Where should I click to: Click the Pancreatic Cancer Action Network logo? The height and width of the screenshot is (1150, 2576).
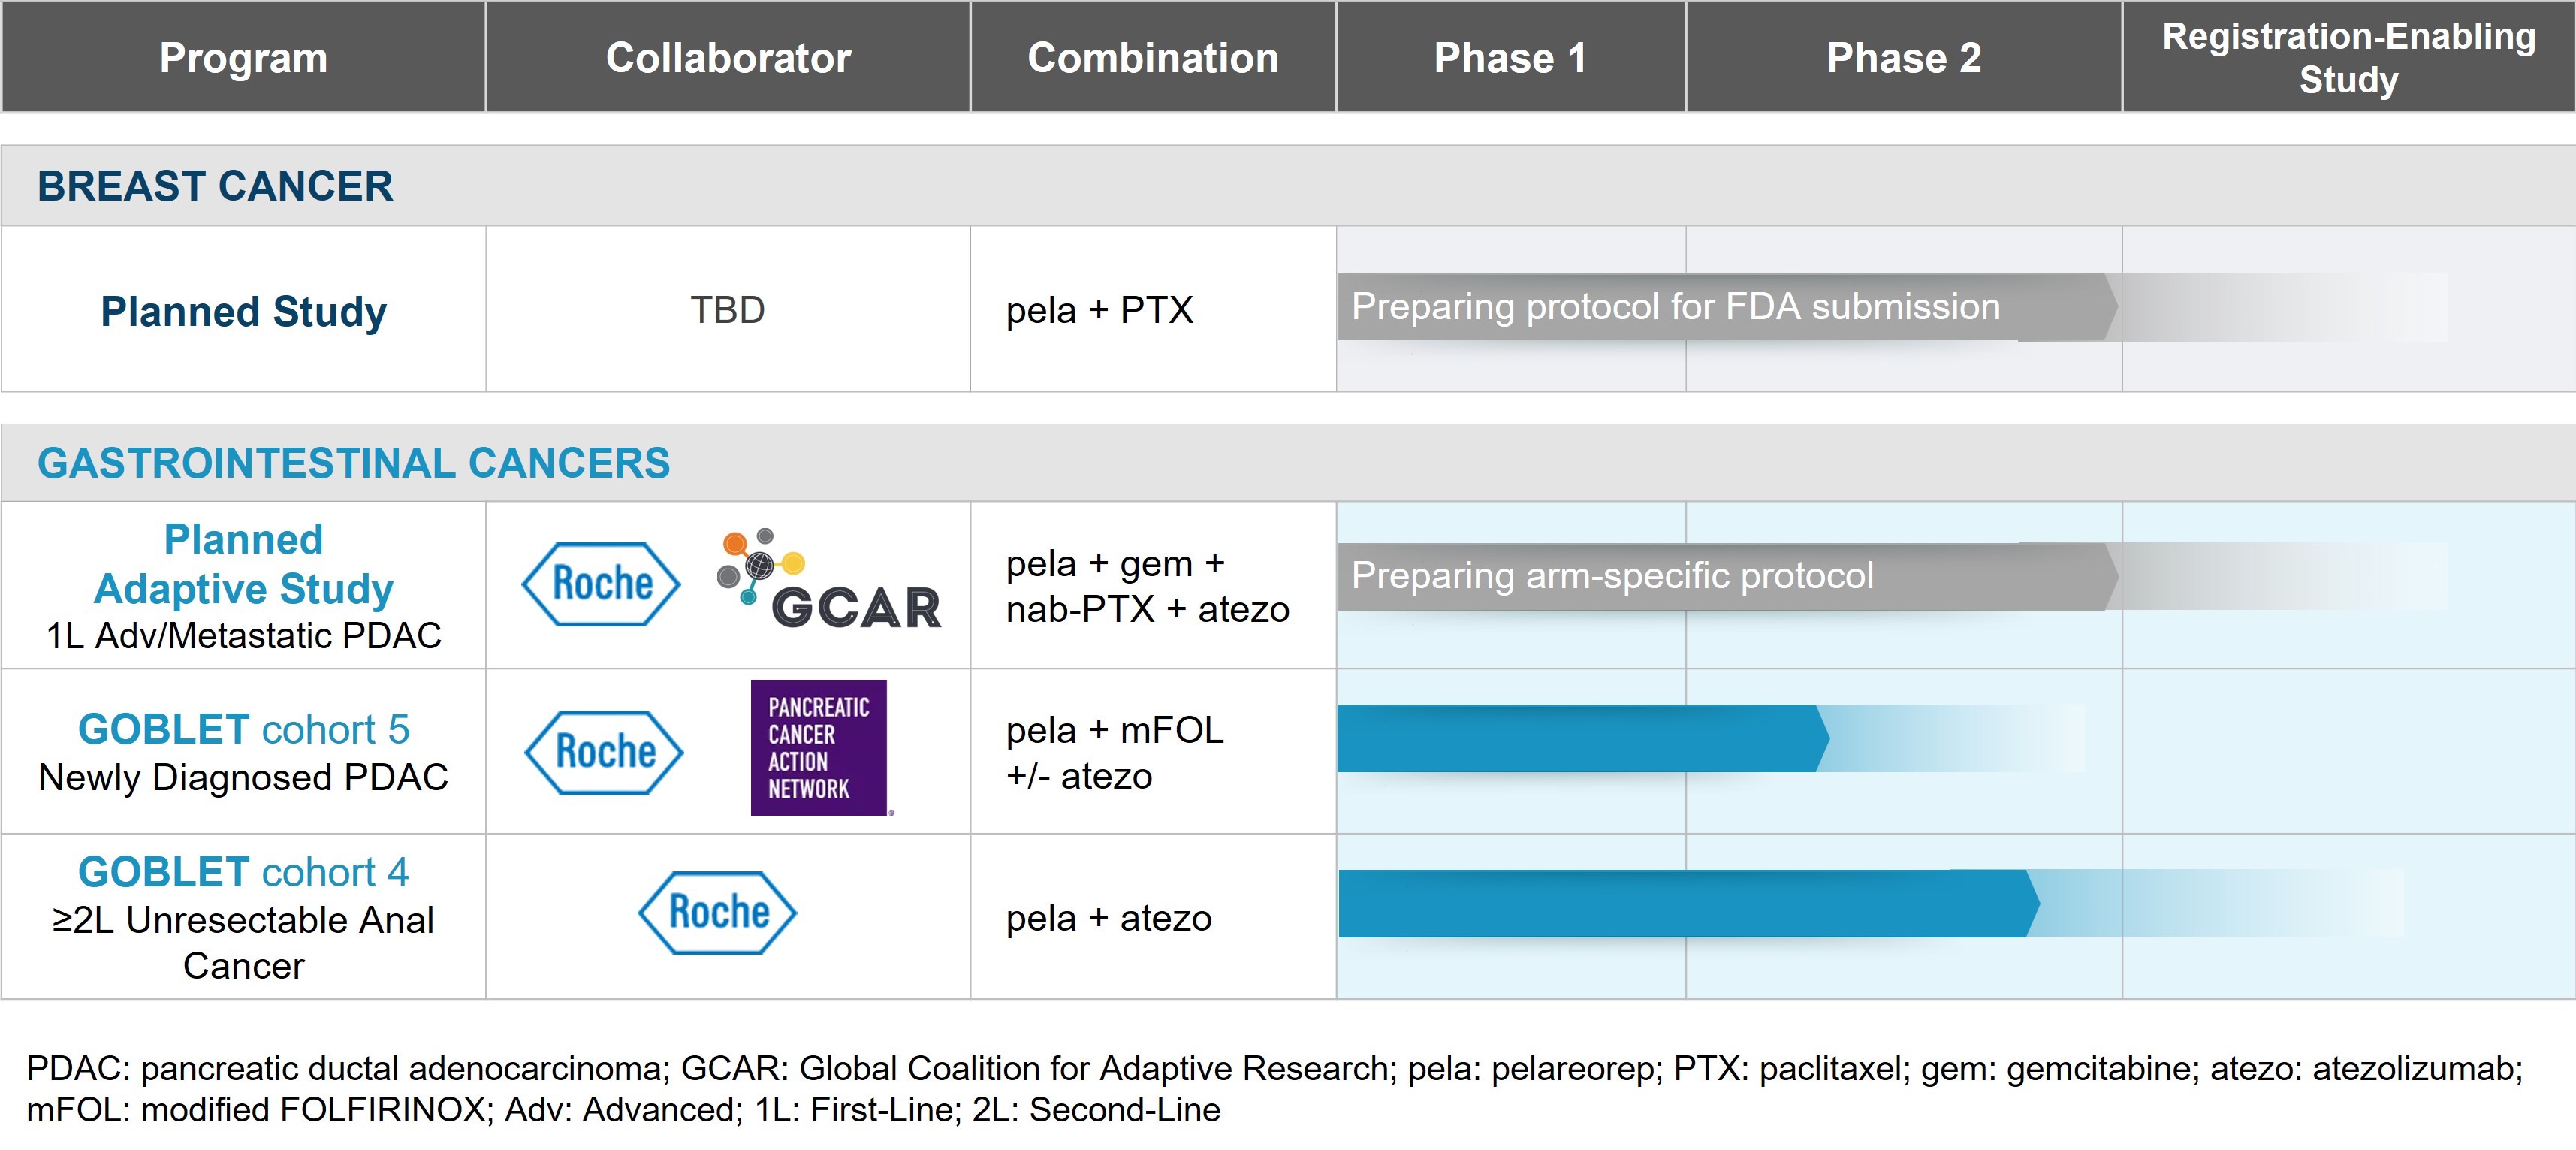click(x=819, y=748)
